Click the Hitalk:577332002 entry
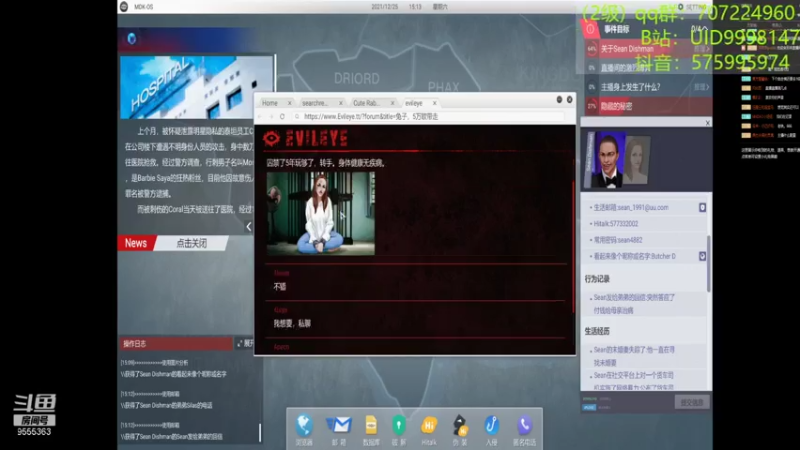This screenshot has width=800, height=450. click(x=615, y=224)
